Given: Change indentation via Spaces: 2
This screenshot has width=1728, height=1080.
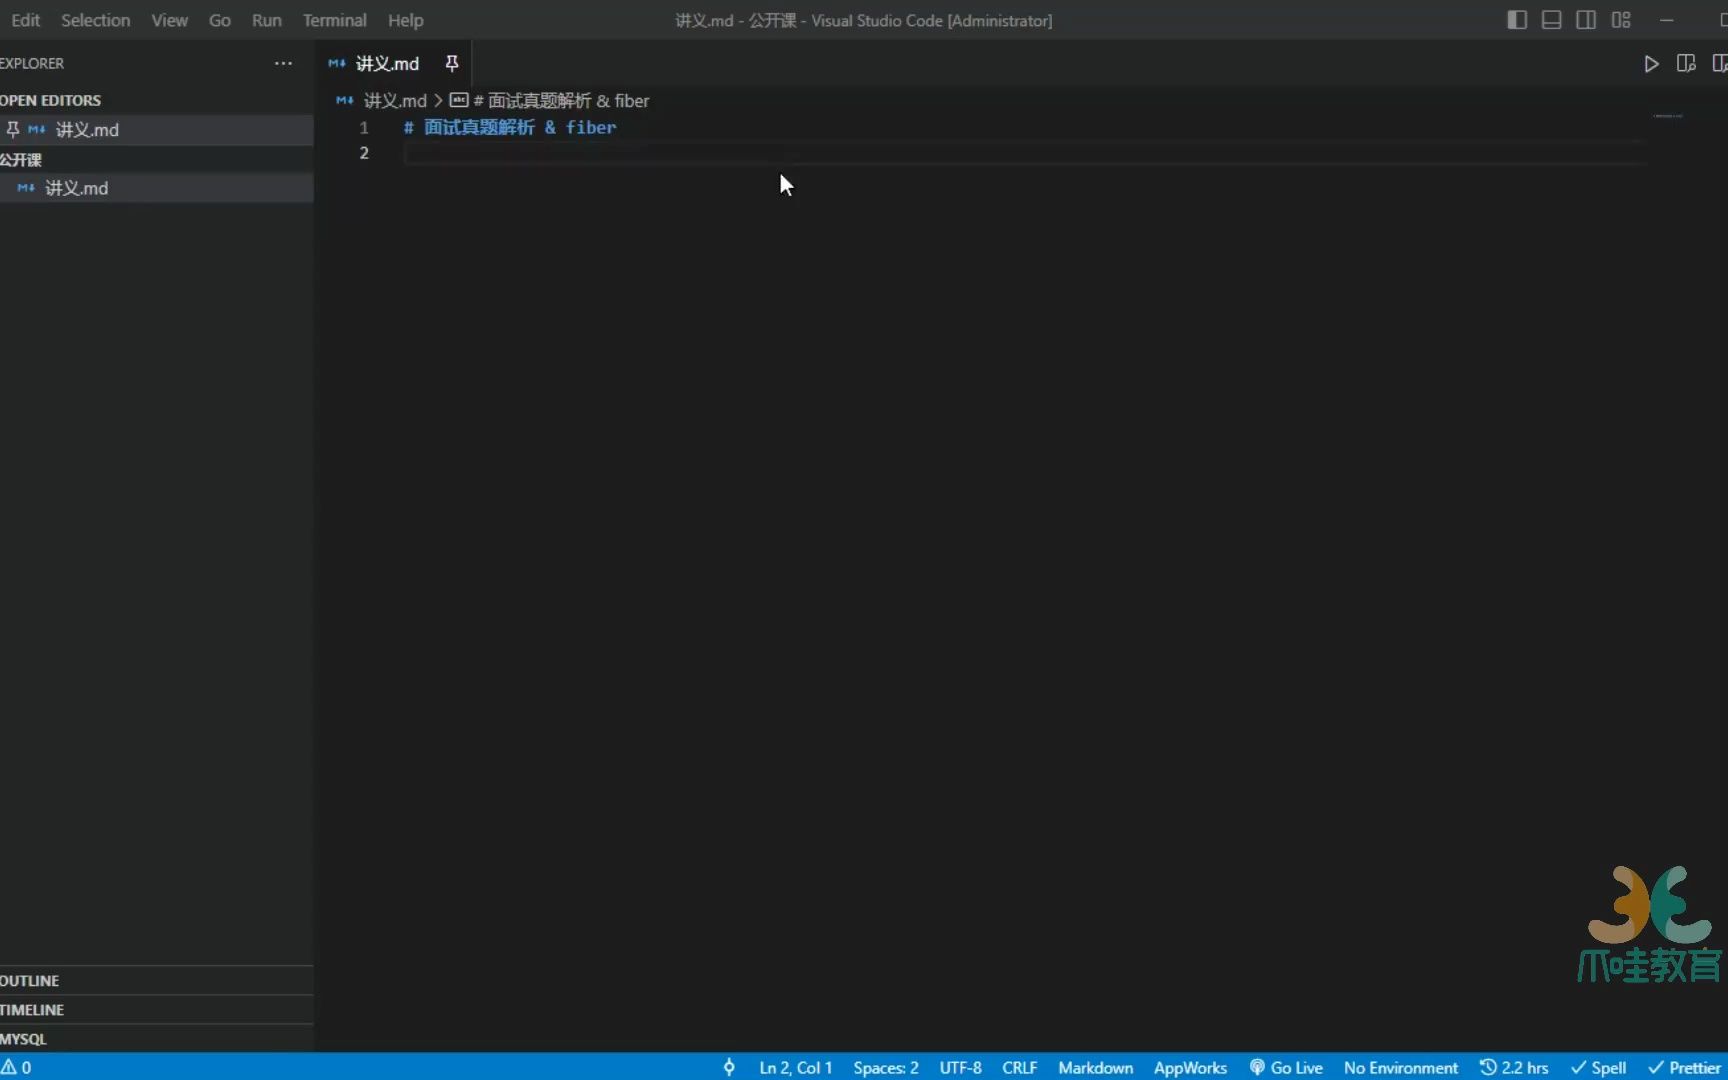Looking at the screenshot, I should pyautogui.click(x=885, y=1067).
